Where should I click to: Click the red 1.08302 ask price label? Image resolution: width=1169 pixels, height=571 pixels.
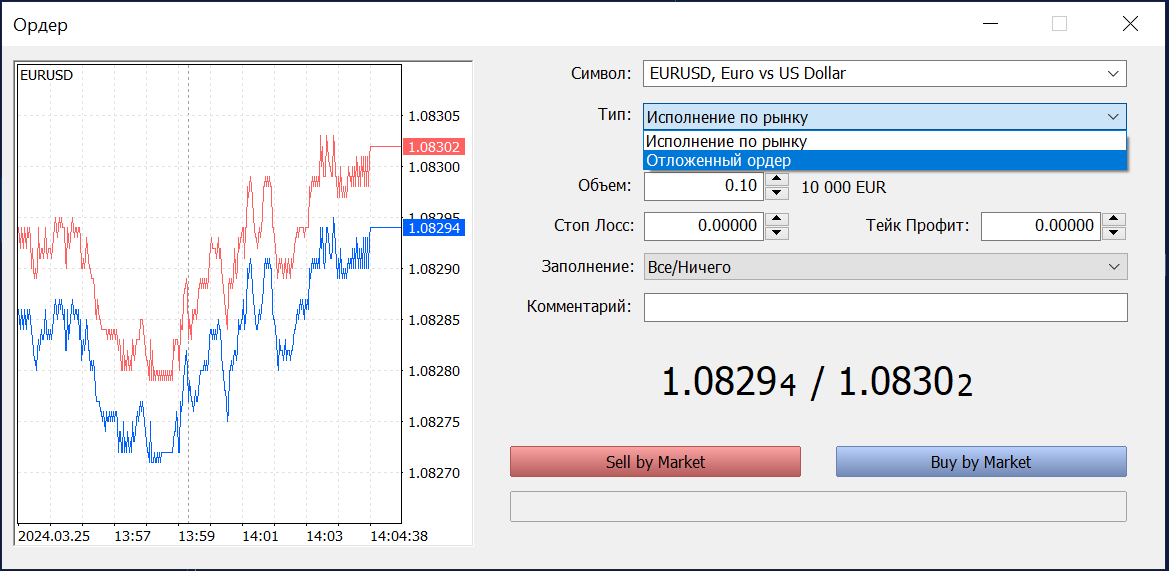pos(434,147)
